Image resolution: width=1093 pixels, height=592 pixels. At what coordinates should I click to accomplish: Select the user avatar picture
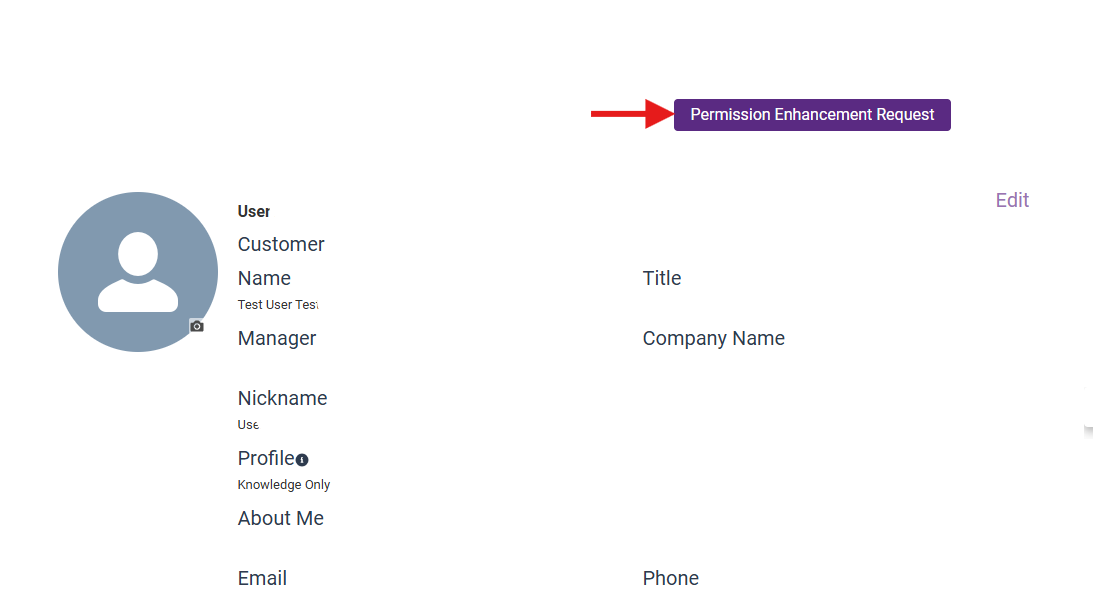click(138, 271)
